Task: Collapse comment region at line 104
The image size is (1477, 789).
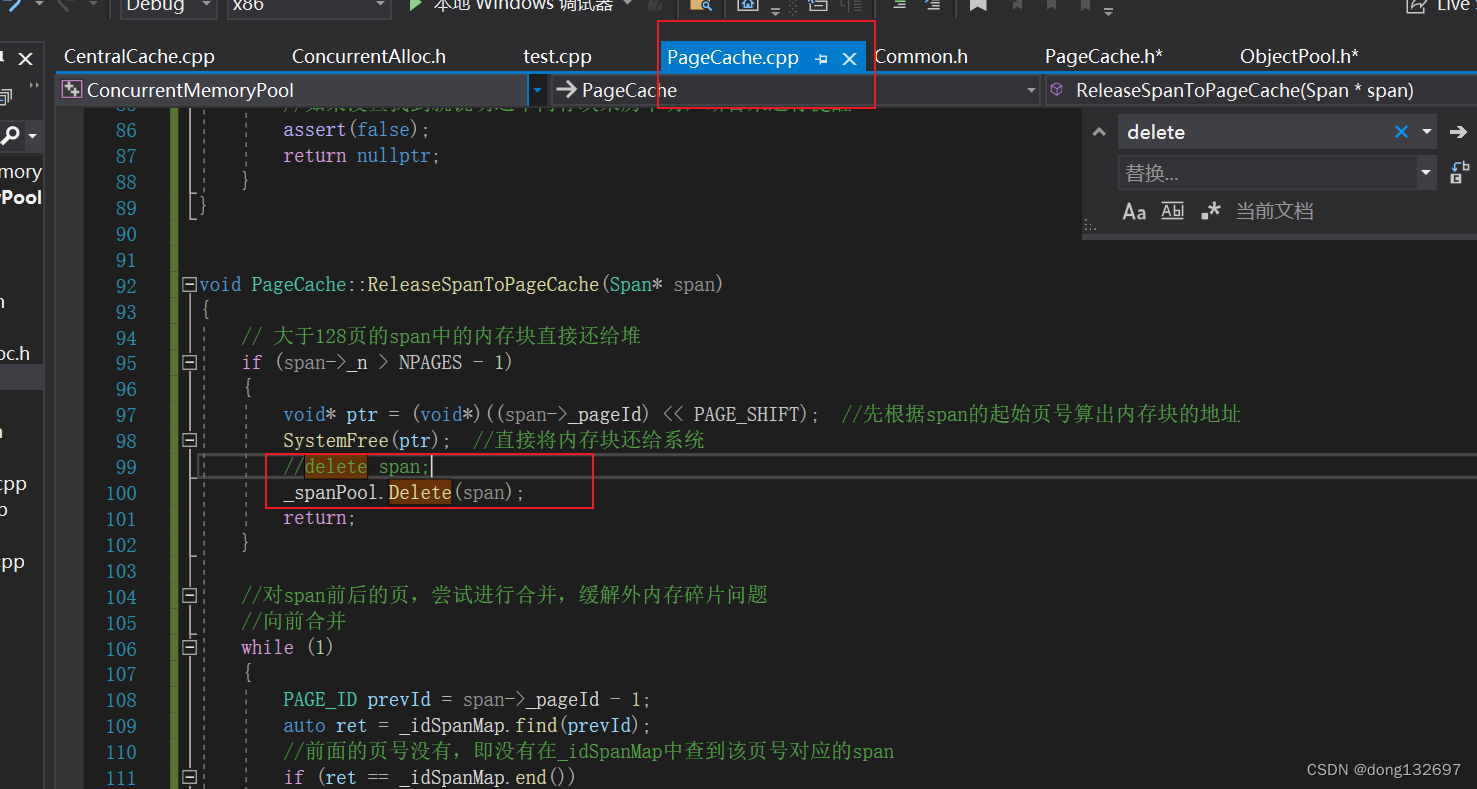Action: point(189,596)
